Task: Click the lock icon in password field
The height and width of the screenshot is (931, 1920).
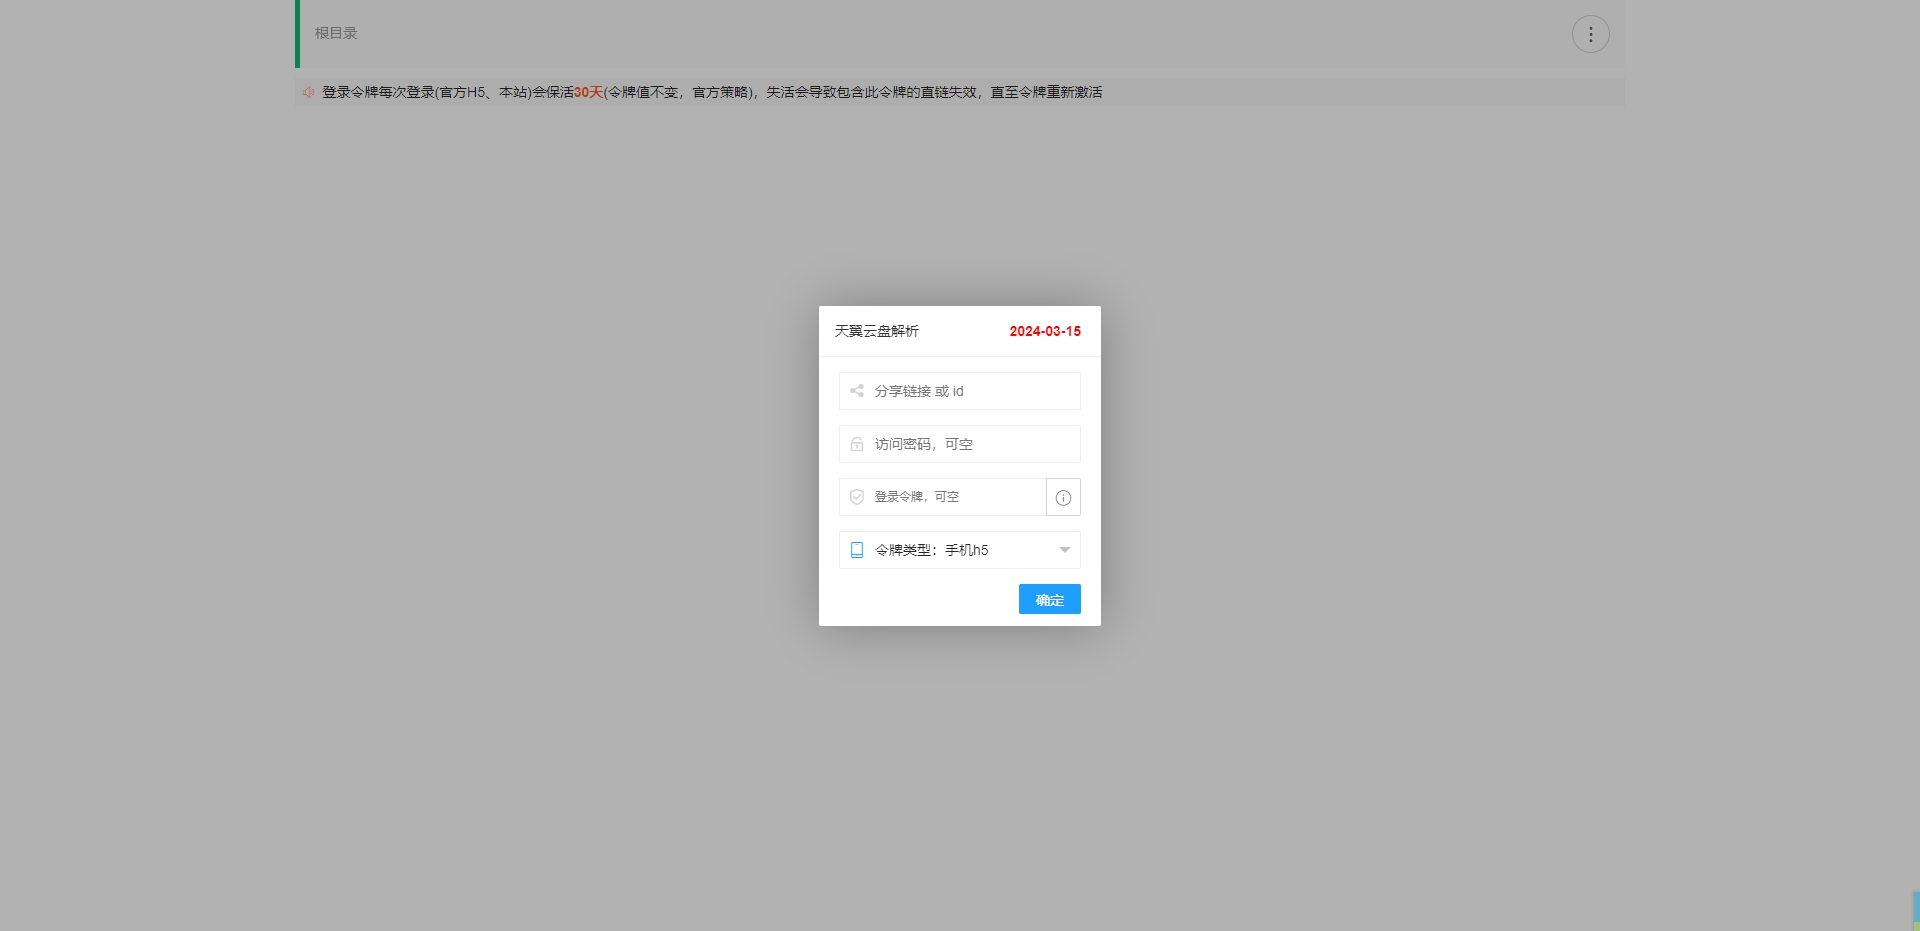Action: coord(857,444)
